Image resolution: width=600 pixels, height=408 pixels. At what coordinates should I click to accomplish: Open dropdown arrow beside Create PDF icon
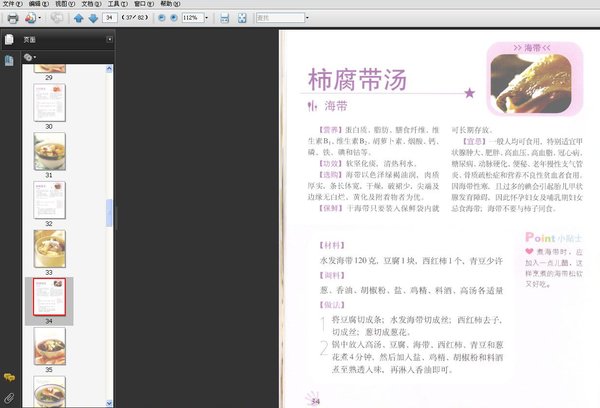pos(40,18)
